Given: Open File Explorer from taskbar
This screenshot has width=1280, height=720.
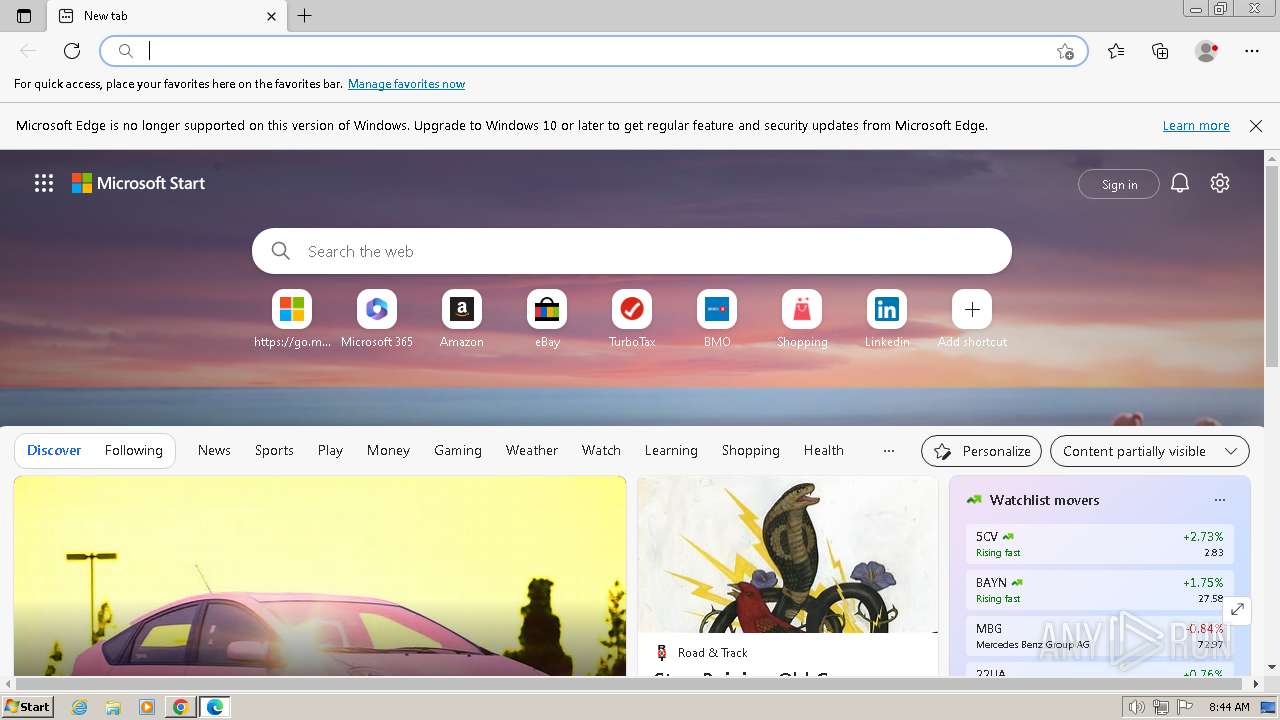Looking at the screenshot, I should click(113, 707).
